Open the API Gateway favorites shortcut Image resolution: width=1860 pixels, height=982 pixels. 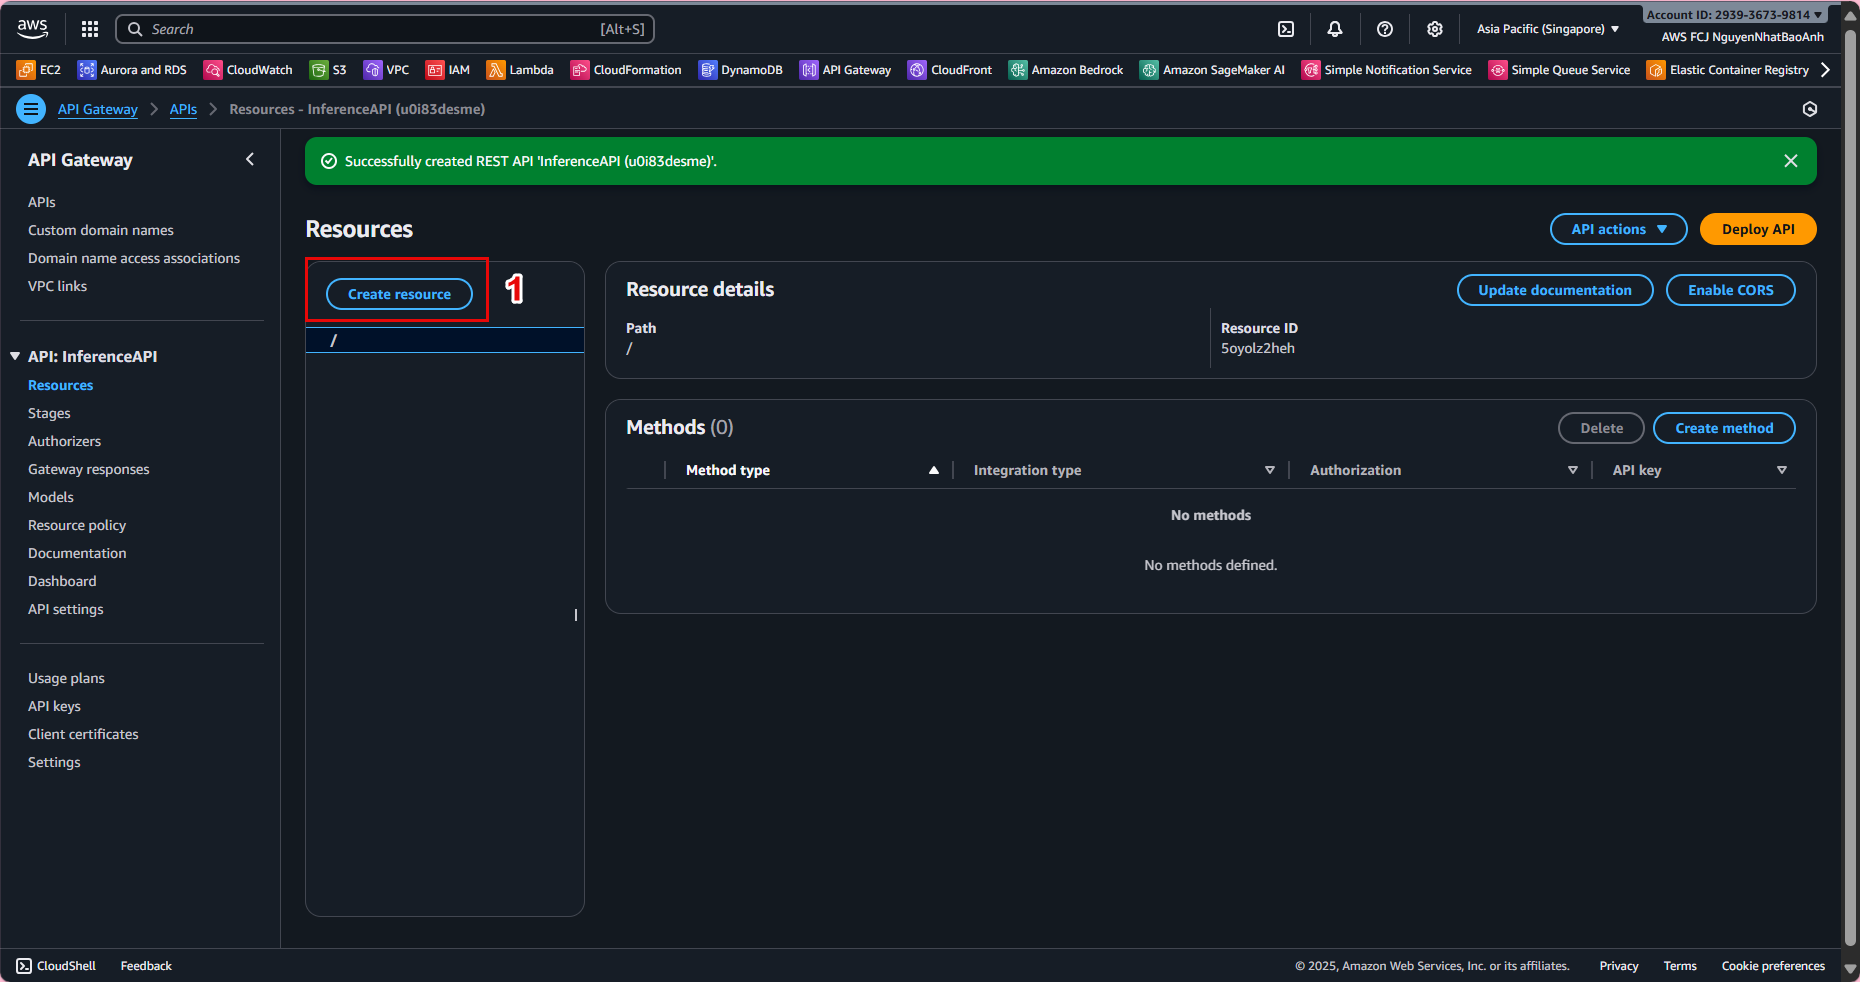[x=846, y=70]
